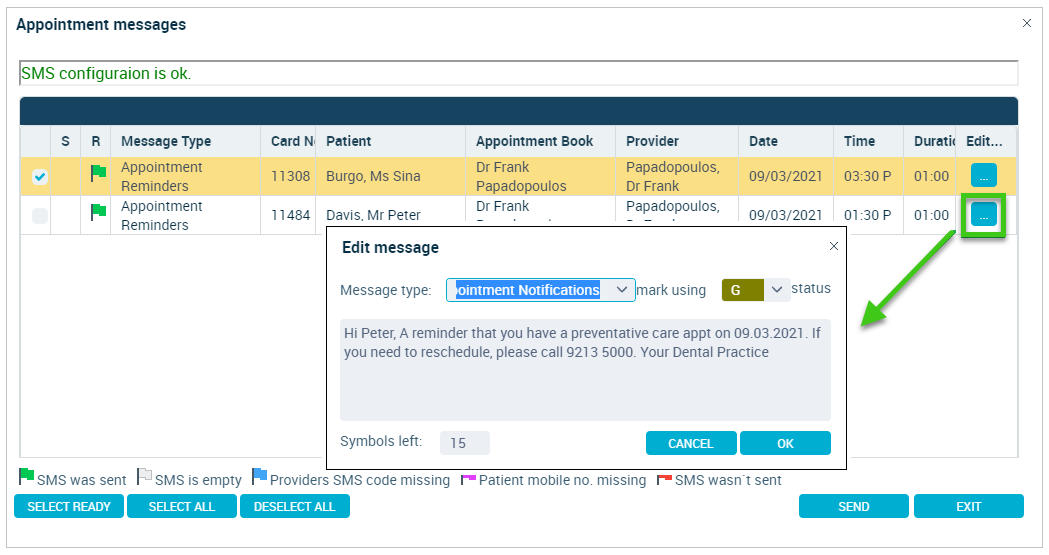
Task: Click the Symbols left counter field
Action: (464, 443)
